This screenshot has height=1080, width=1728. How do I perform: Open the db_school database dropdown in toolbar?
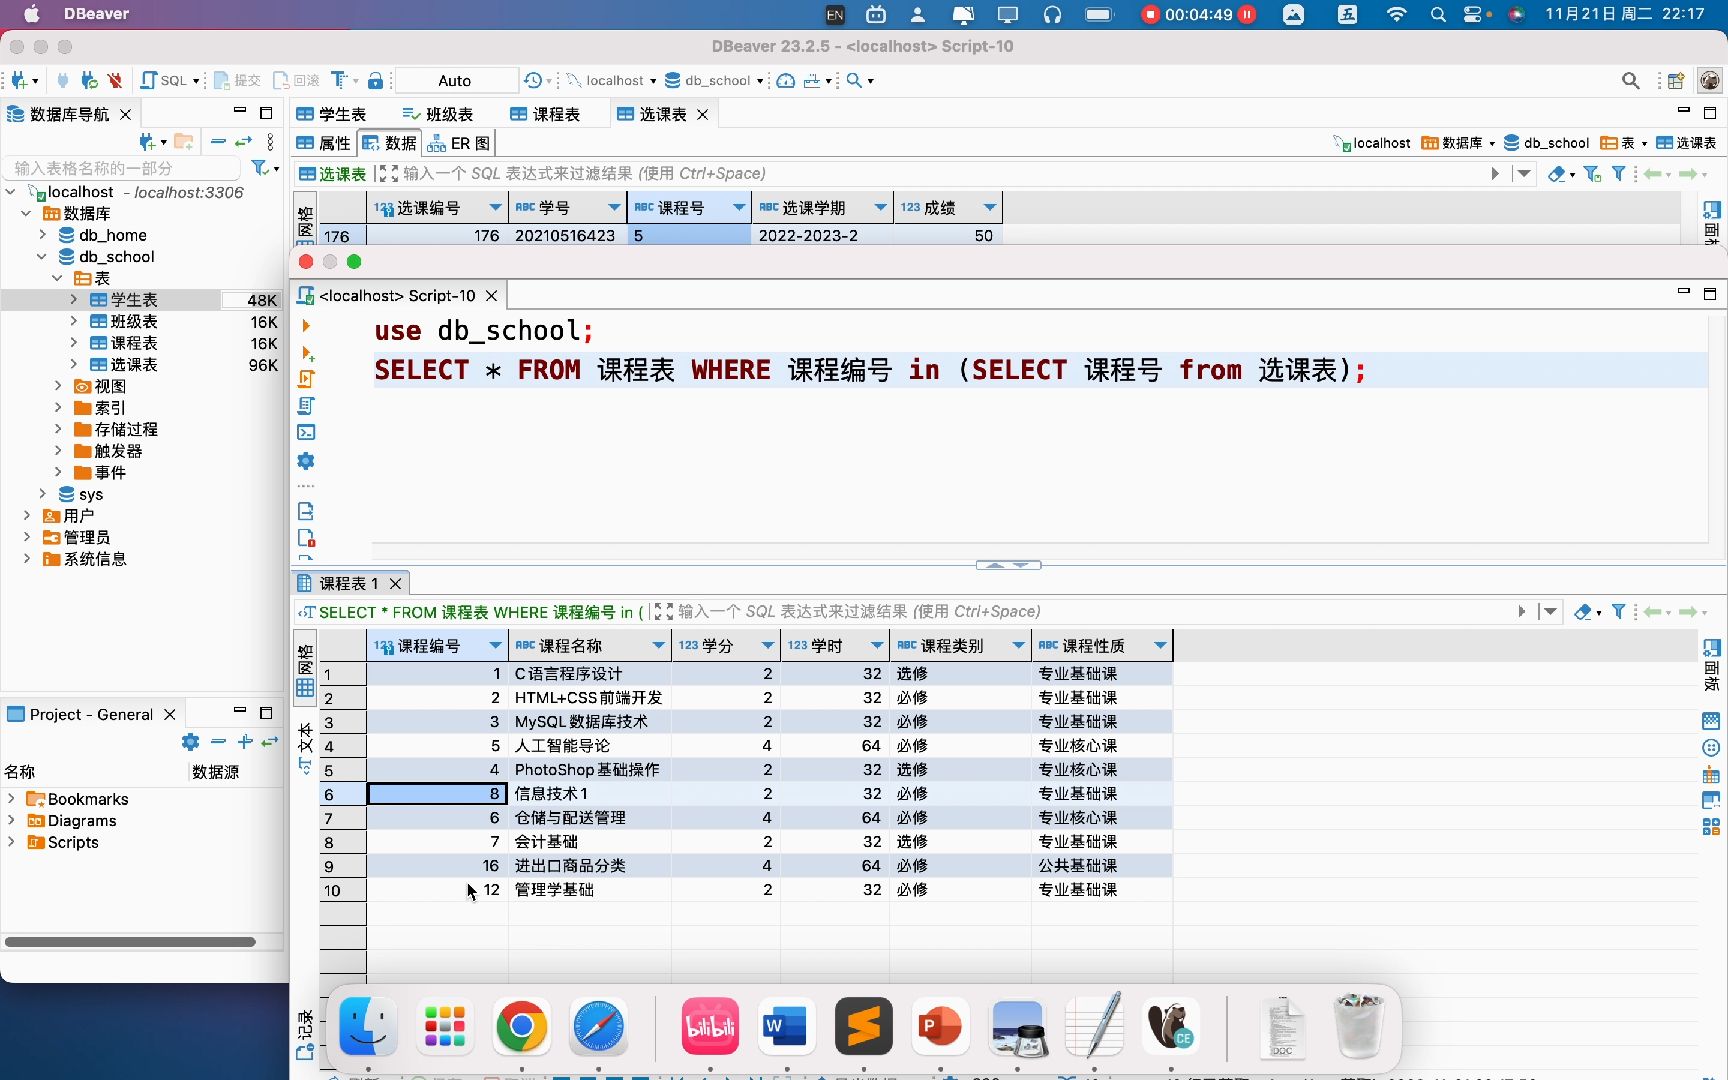click(x=760, y=80)
